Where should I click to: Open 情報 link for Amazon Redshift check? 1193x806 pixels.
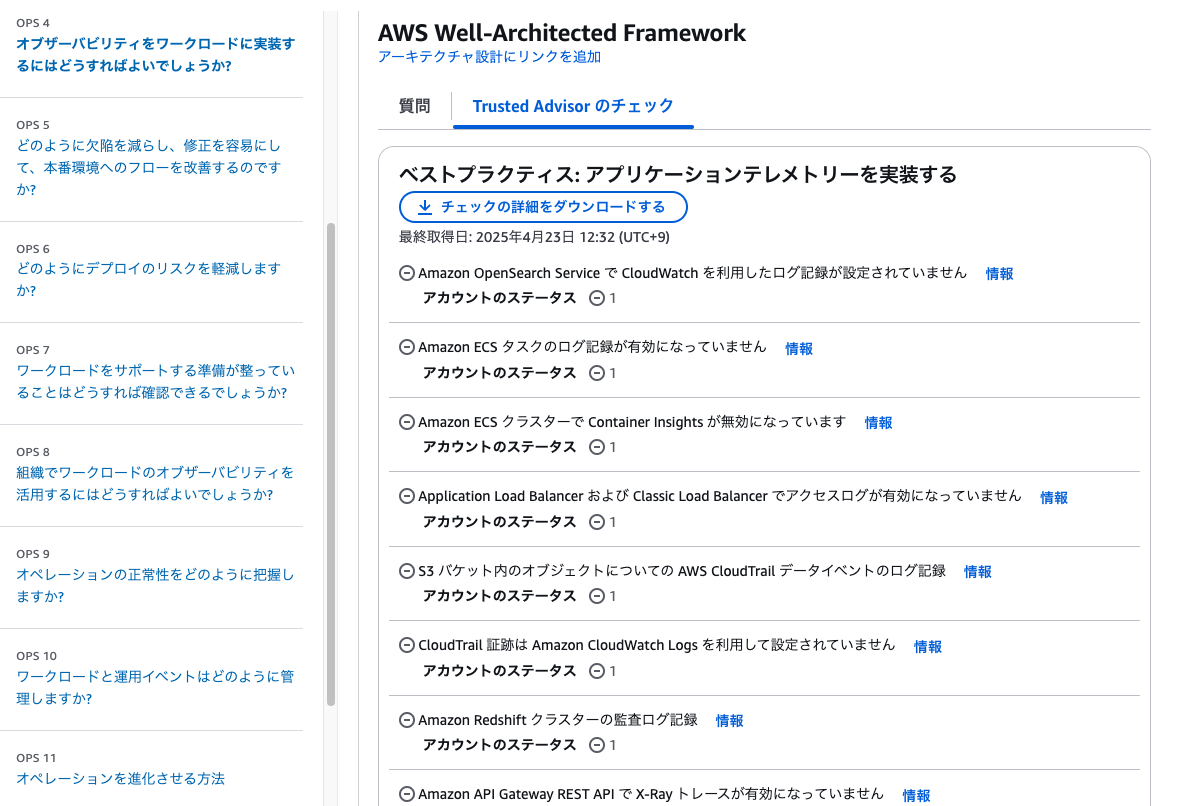pyautogui.click(x=730, y=721)
